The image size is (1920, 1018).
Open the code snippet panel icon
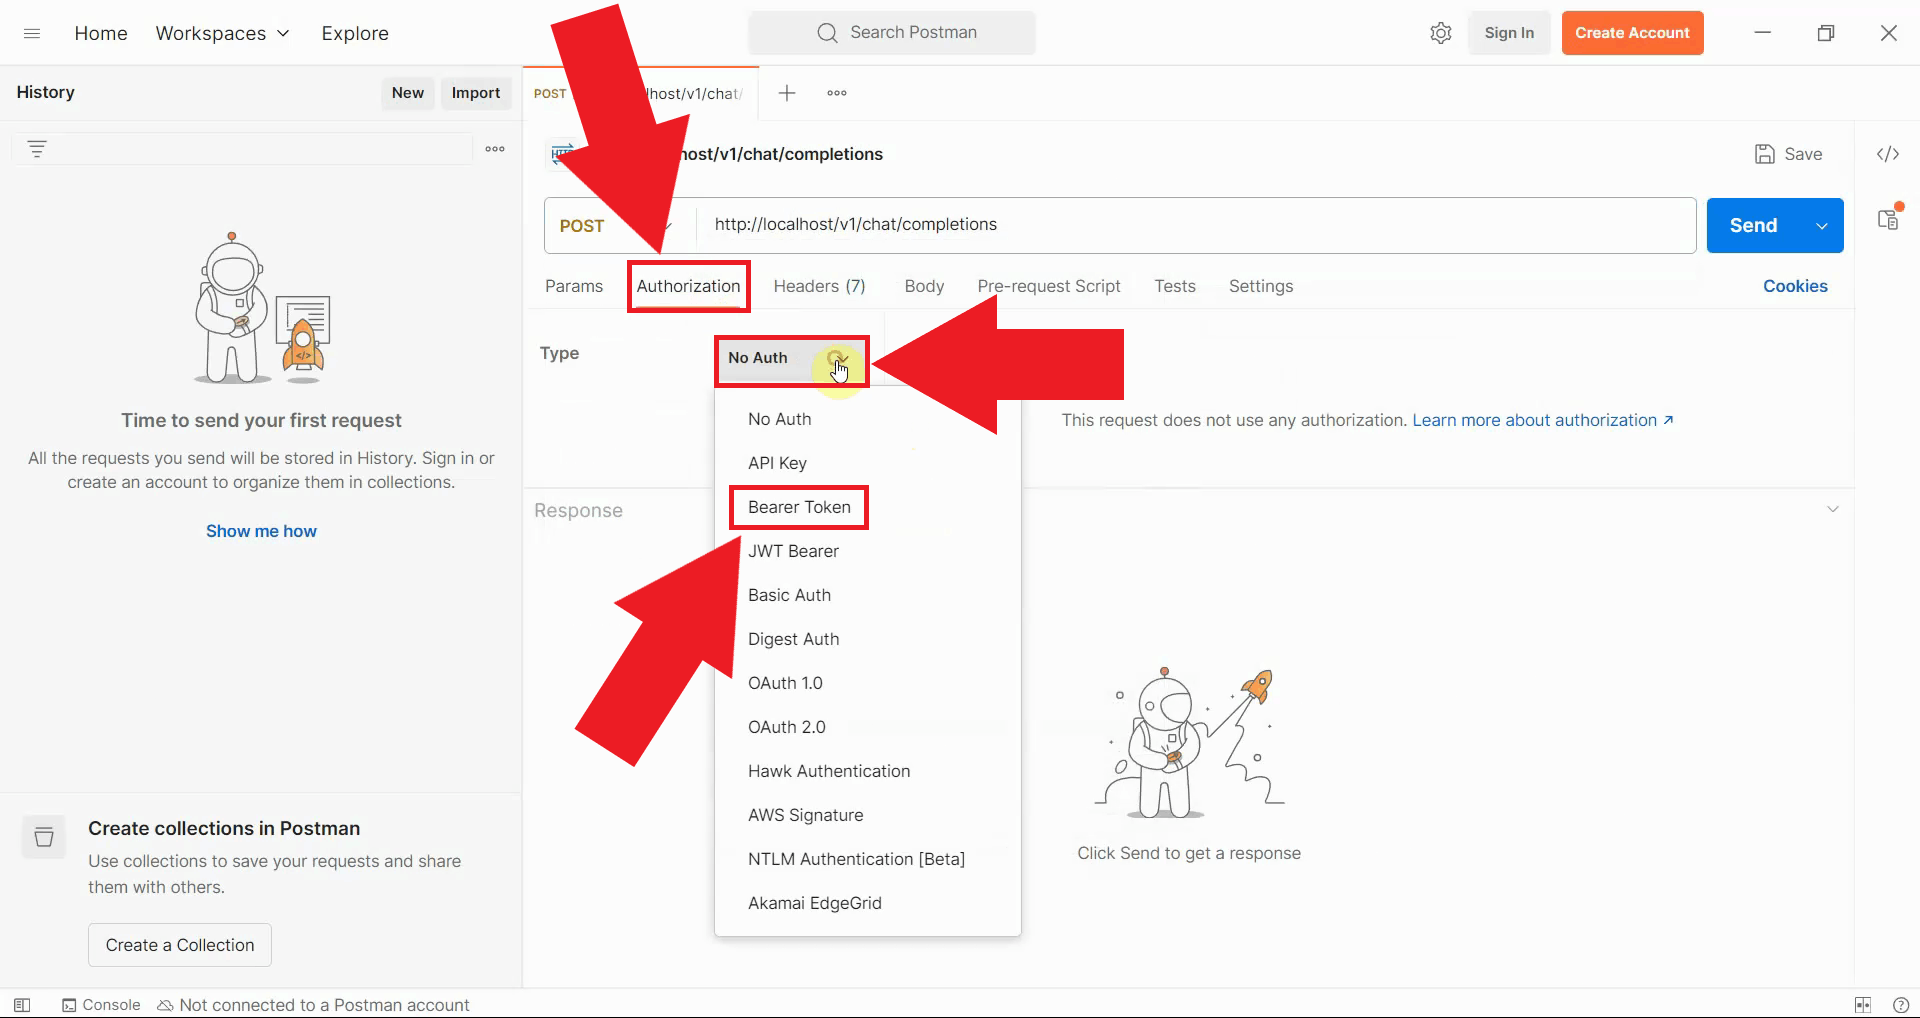tap(1887, 154)
